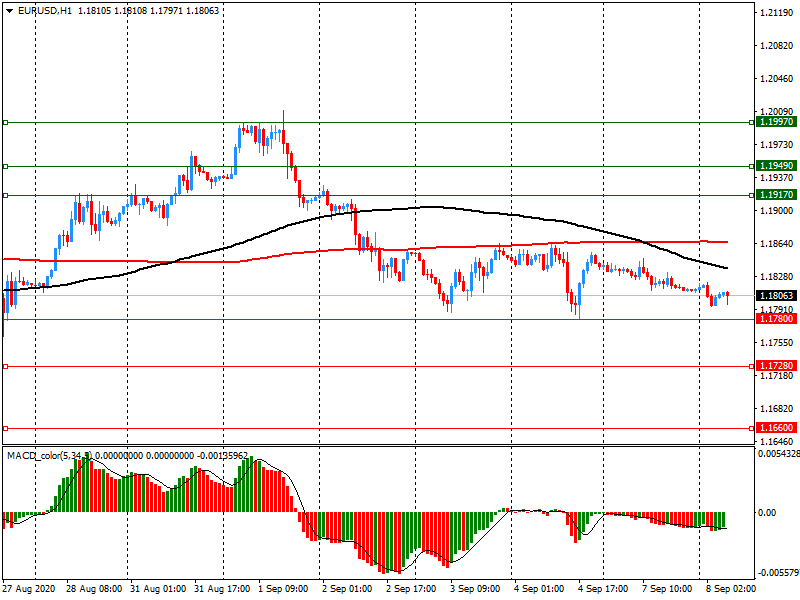Click the black current price label 1.18063

click(x=777, y=296)
